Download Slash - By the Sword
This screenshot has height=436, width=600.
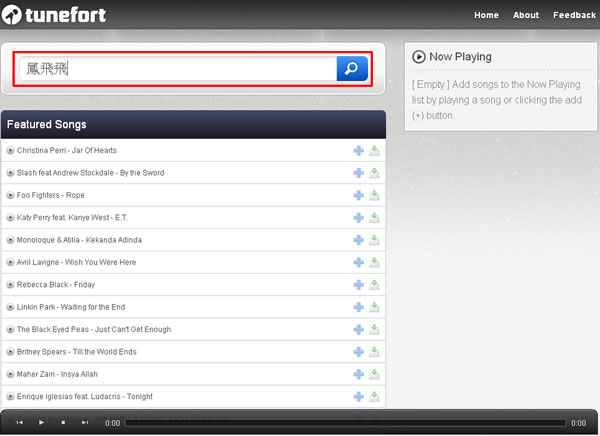click(x=374, y=173)
